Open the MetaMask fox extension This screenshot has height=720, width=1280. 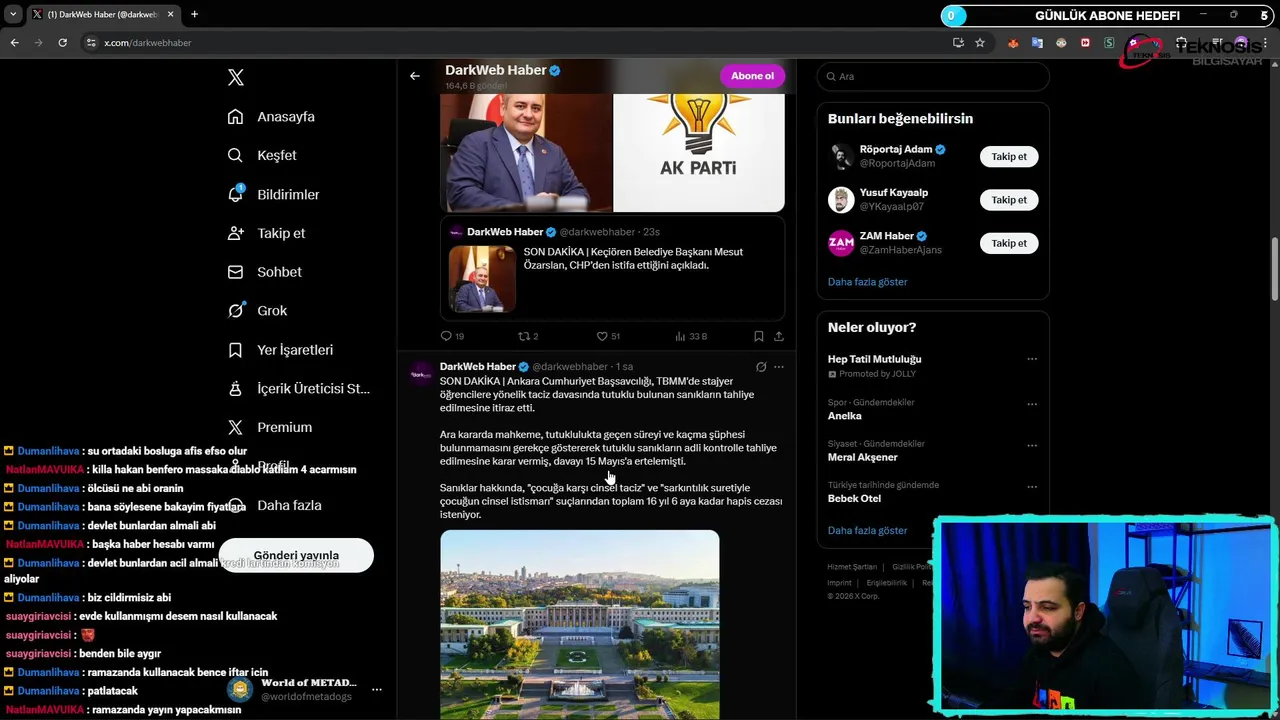pos(1013,43)
